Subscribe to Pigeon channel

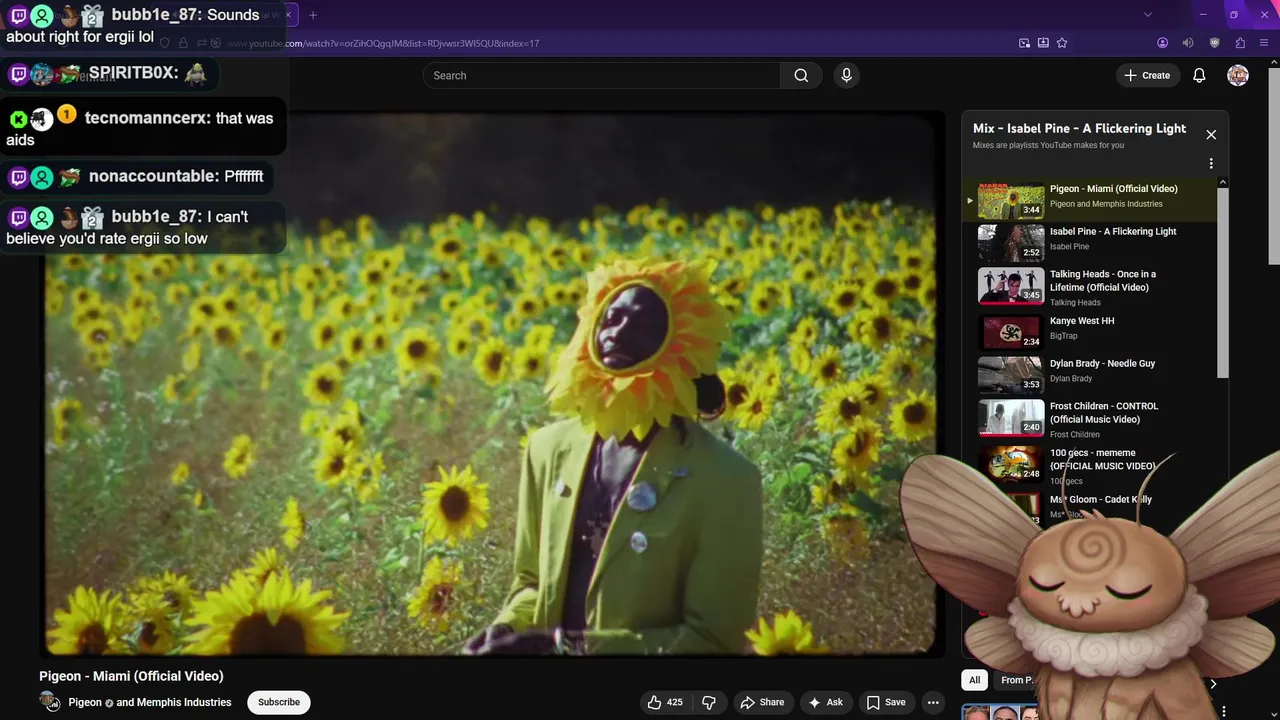279,702
